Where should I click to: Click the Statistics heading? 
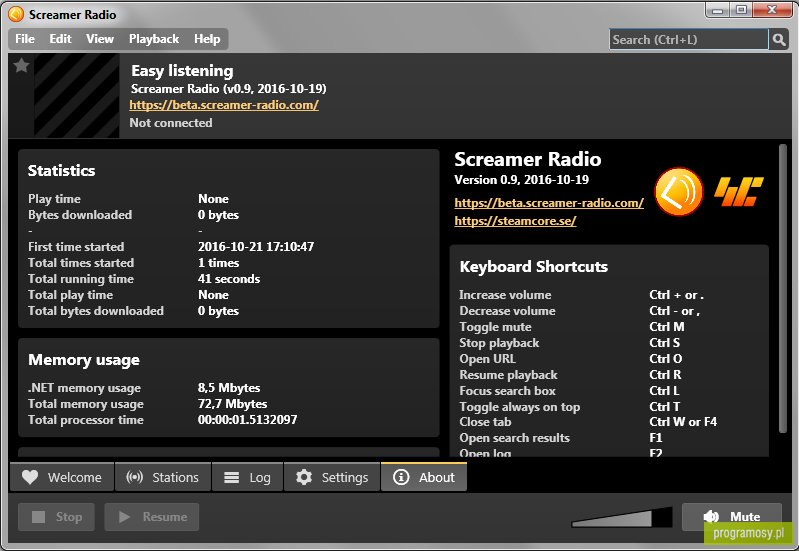[x=62, y=170]
